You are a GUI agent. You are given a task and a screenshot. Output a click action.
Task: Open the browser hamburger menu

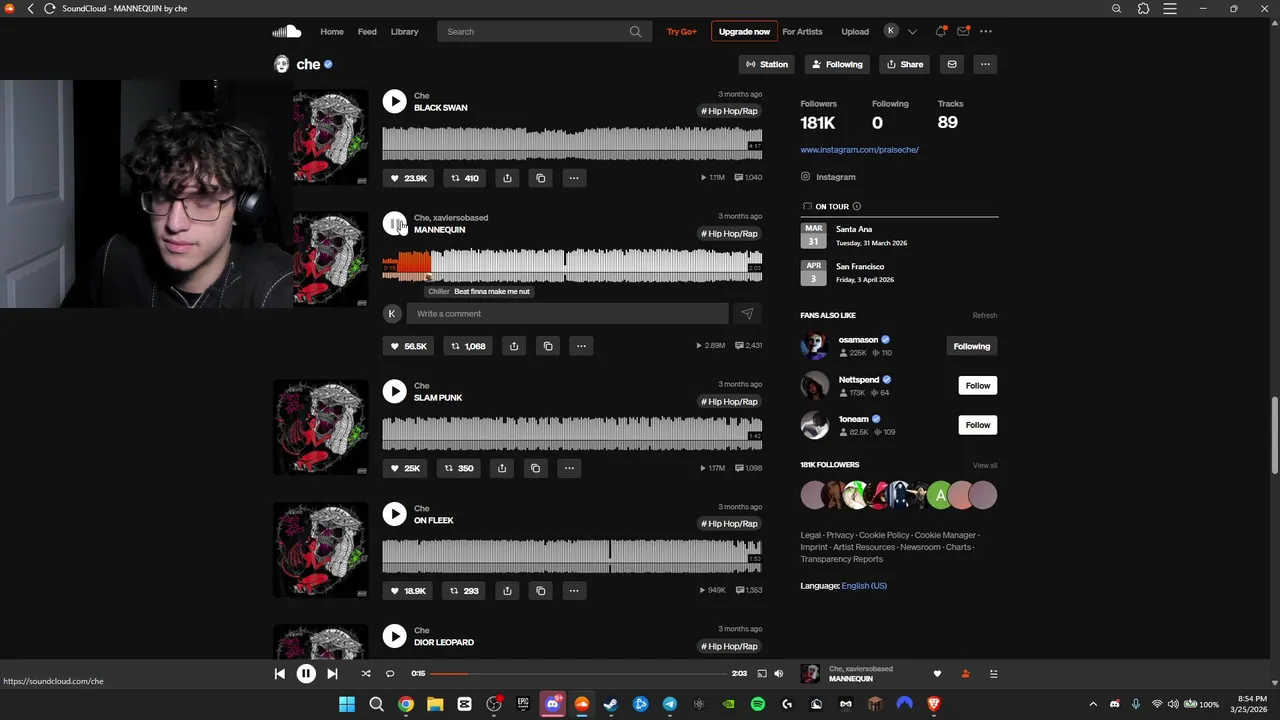tap(1170, 9)
